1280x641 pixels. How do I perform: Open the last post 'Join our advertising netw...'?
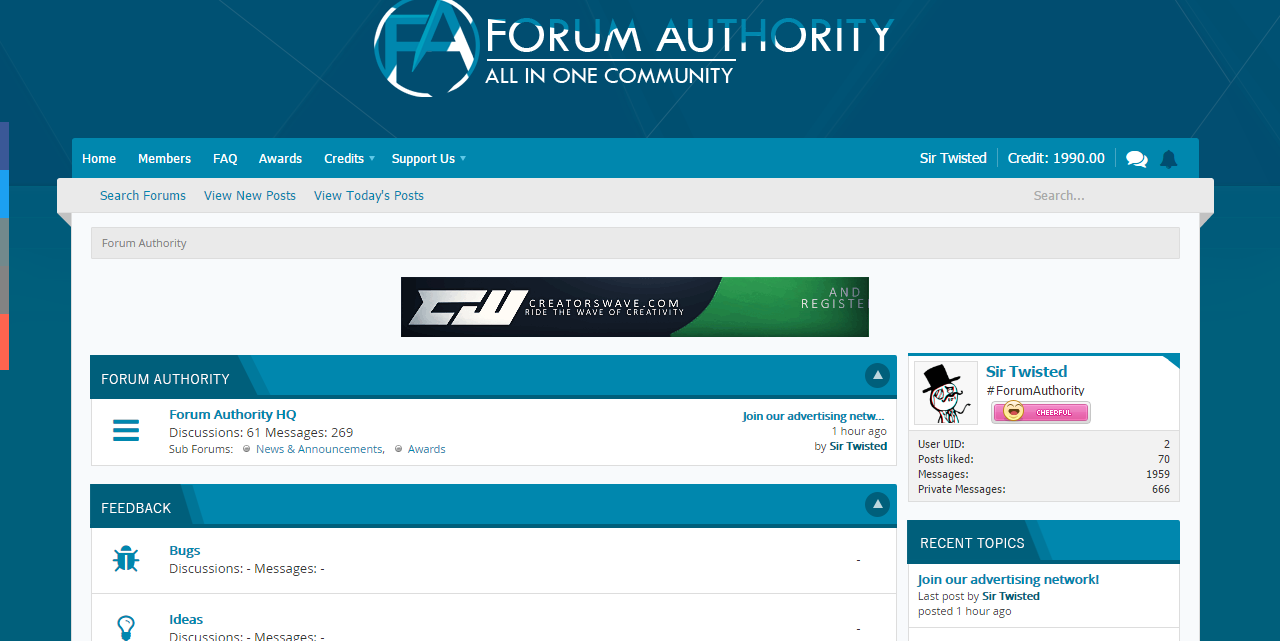point(814,416)
